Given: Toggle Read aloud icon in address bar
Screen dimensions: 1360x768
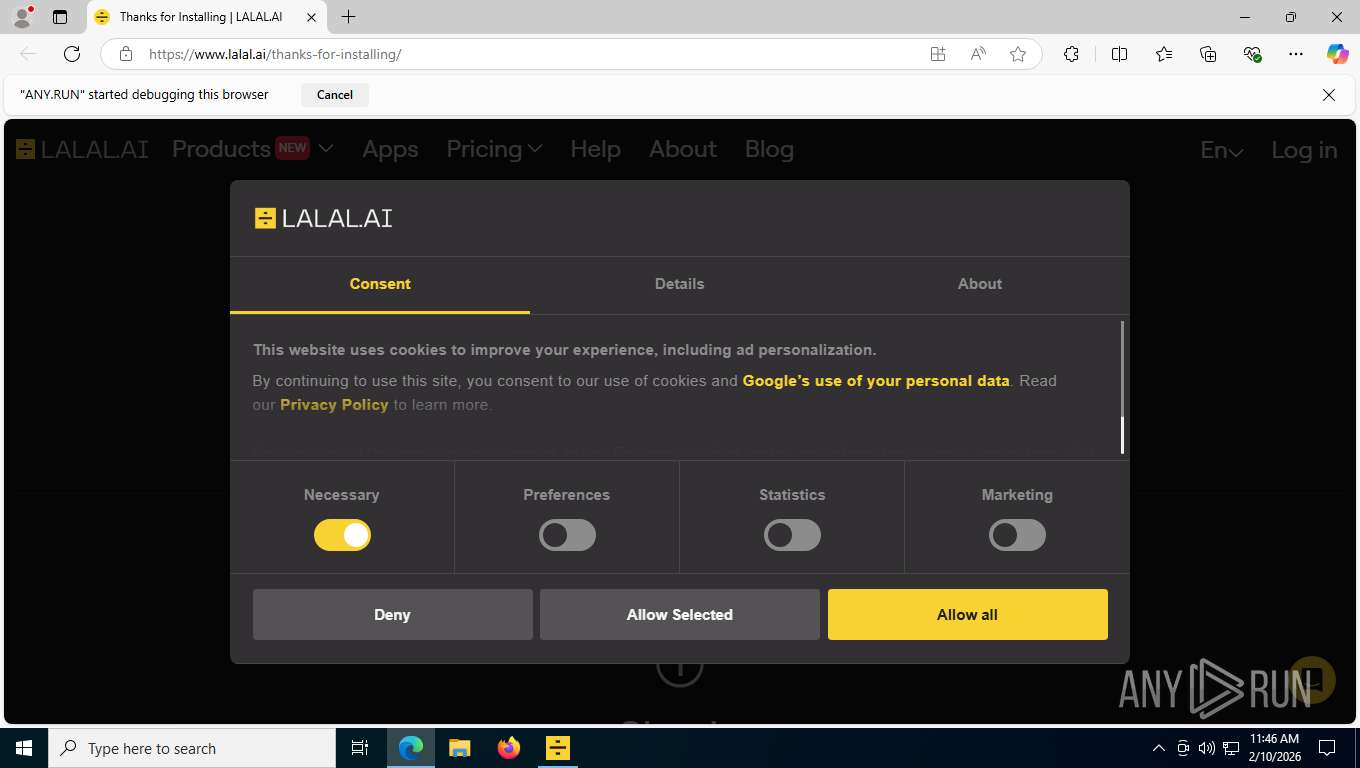Looking at the screenshot, I should point(978,54).
